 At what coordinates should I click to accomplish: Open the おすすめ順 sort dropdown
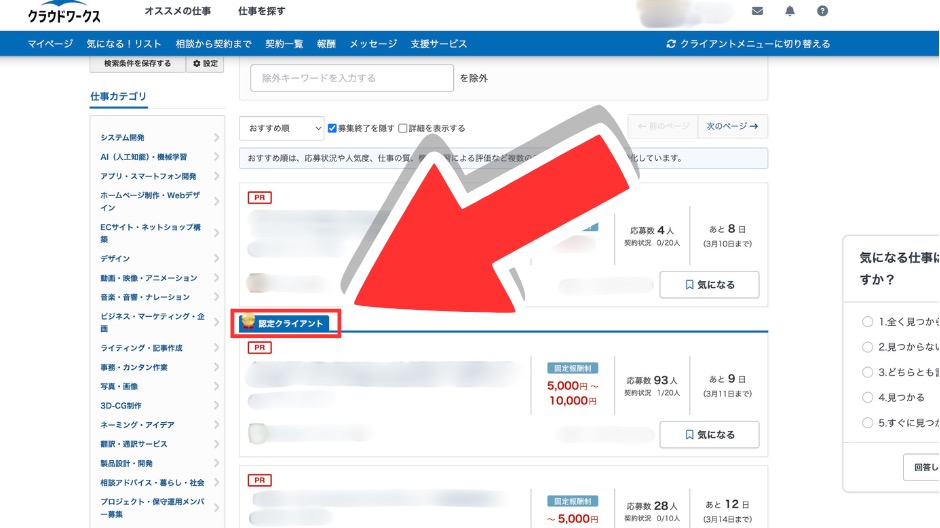pos(281,128)
